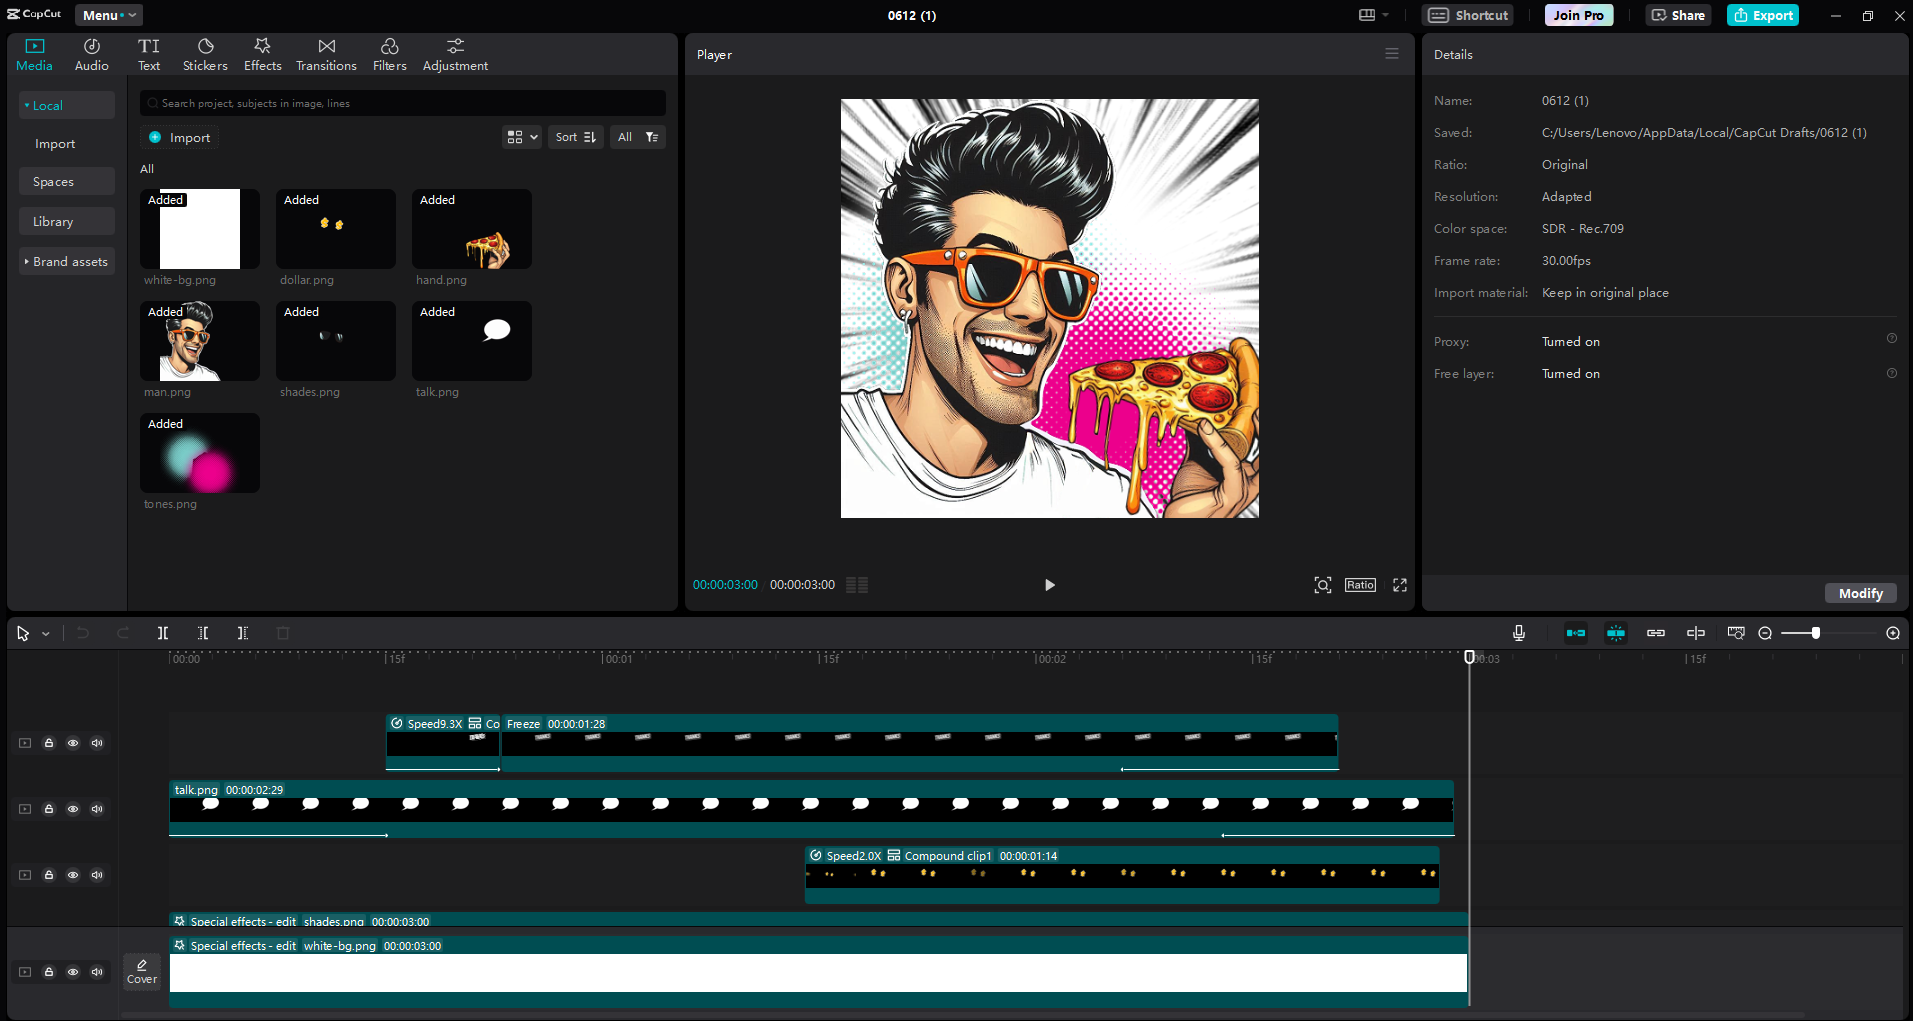The height and width of the screenshot is (1021, 1913).
Task: Select the white-bg.png thumbnail
Action: point(200,229)
